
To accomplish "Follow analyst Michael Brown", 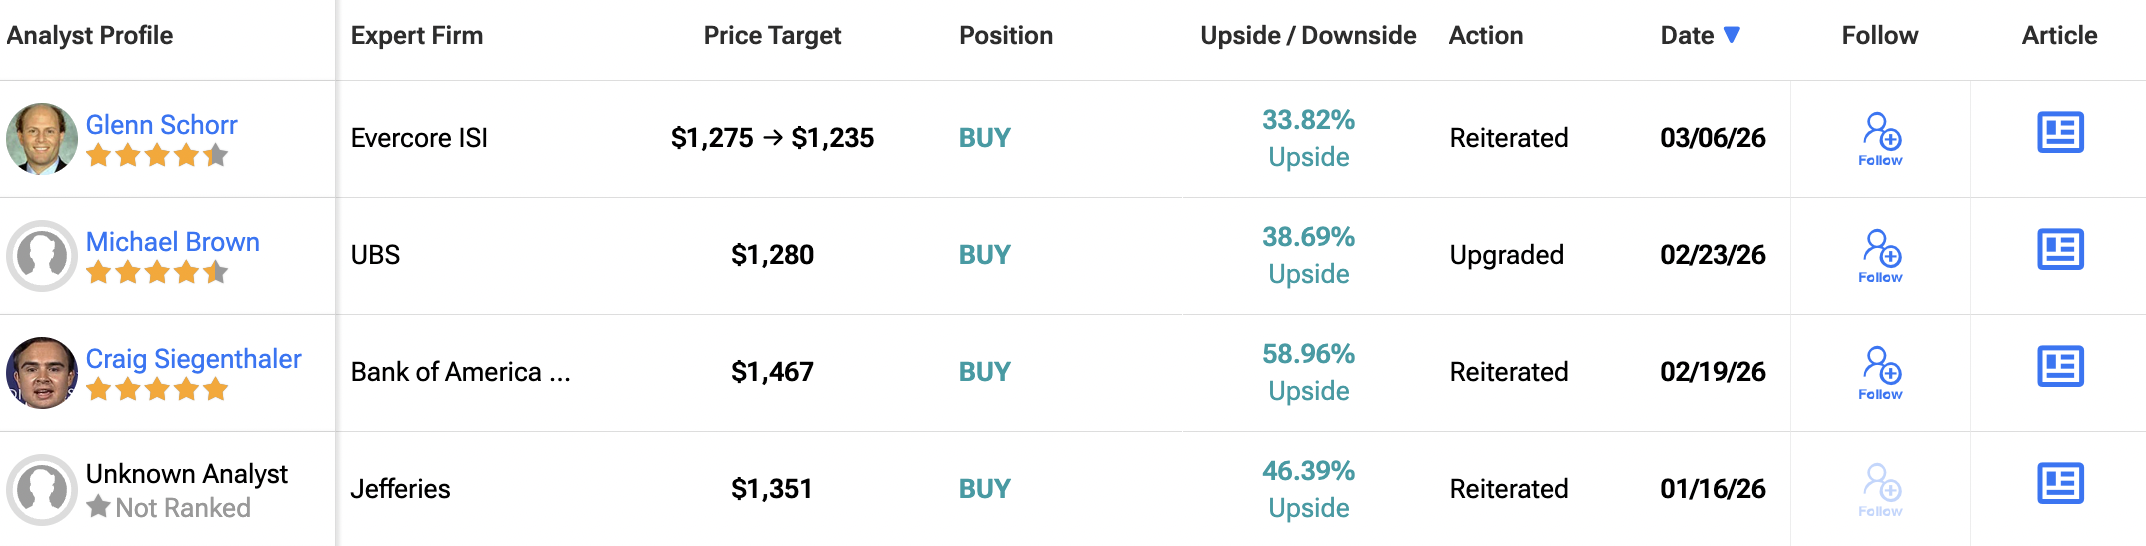I will [x=1880, y=255].
